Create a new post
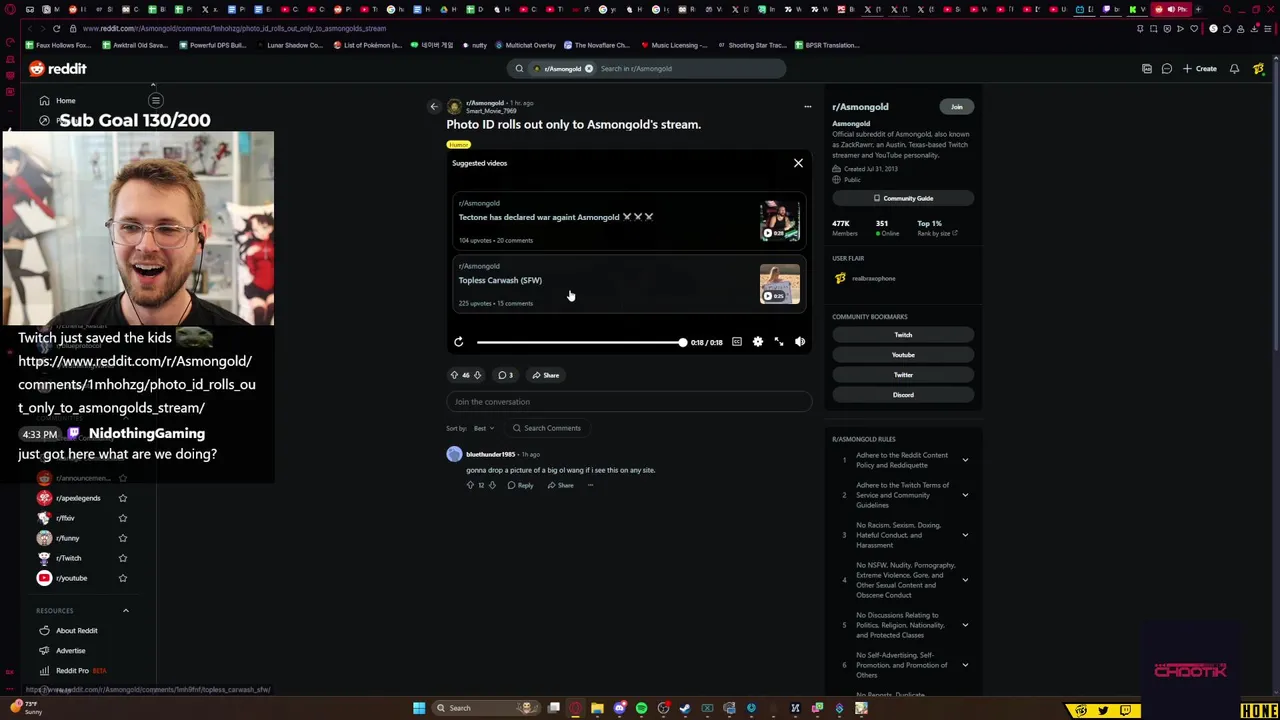The height and width of the screenshot is (720, 1280). coord(1200,69)
